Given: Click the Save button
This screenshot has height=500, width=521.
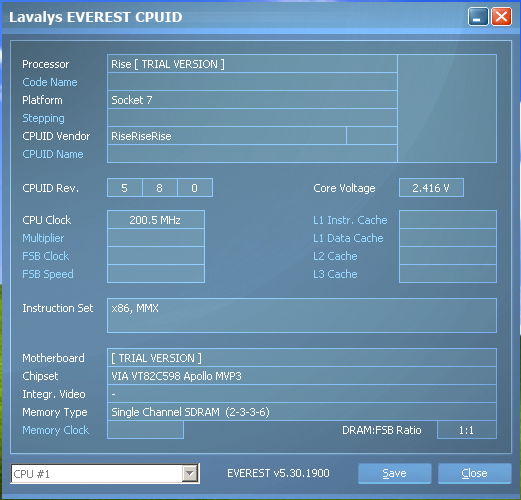Looking at the screenshot, I should point(394,473).
